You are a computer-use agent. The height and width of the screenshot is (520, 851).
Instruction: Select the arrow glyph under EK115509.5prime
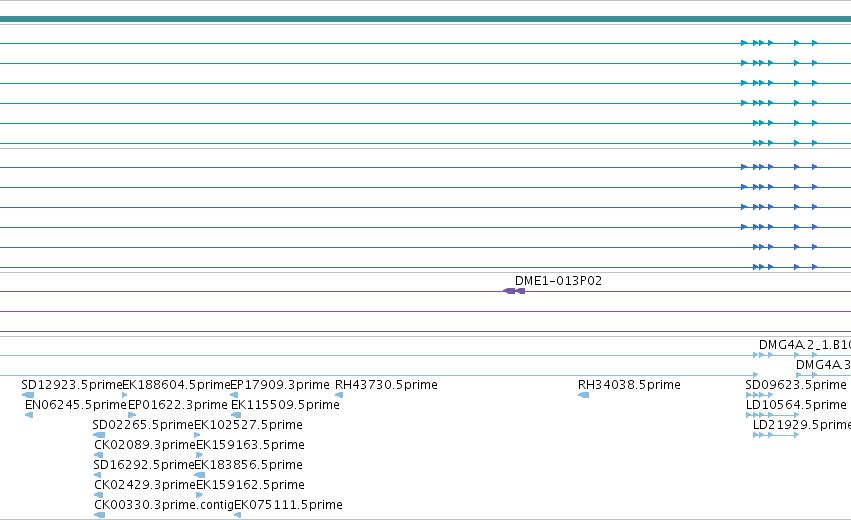pos(236,415)
